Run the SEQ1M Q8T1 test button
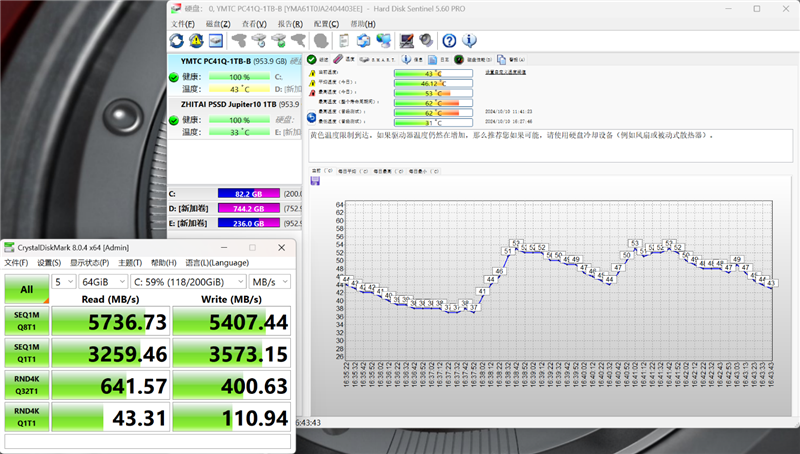The image size is (800, 454). click(x=27, y=321)
